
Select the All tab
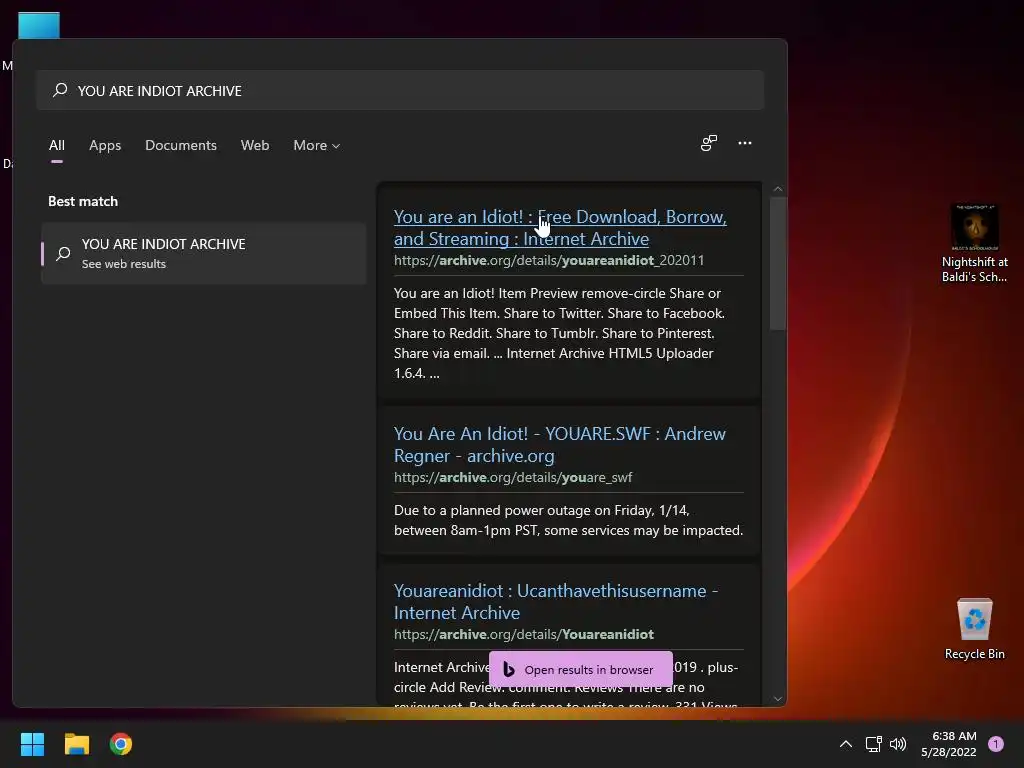(x=57, y=145)
